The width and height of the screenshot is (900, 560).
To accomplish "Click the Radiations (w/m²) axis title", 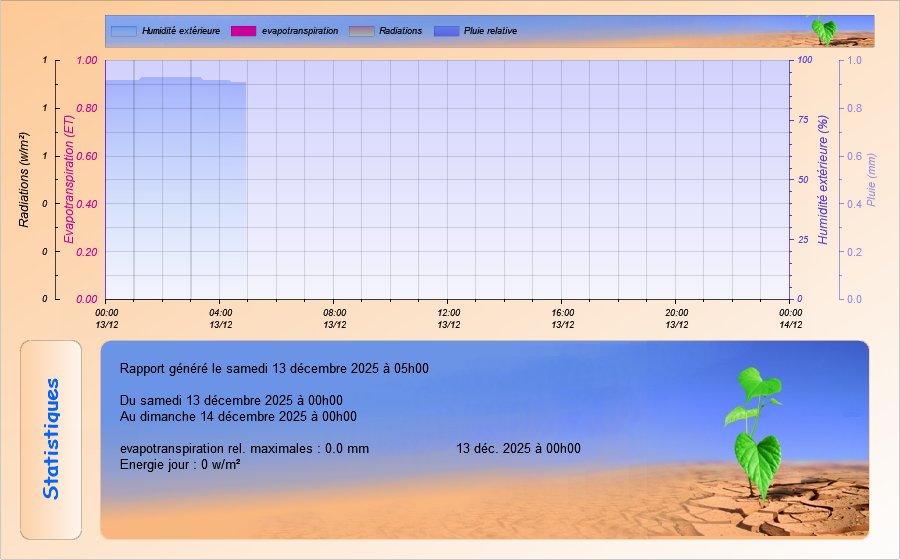I will 25,179.
